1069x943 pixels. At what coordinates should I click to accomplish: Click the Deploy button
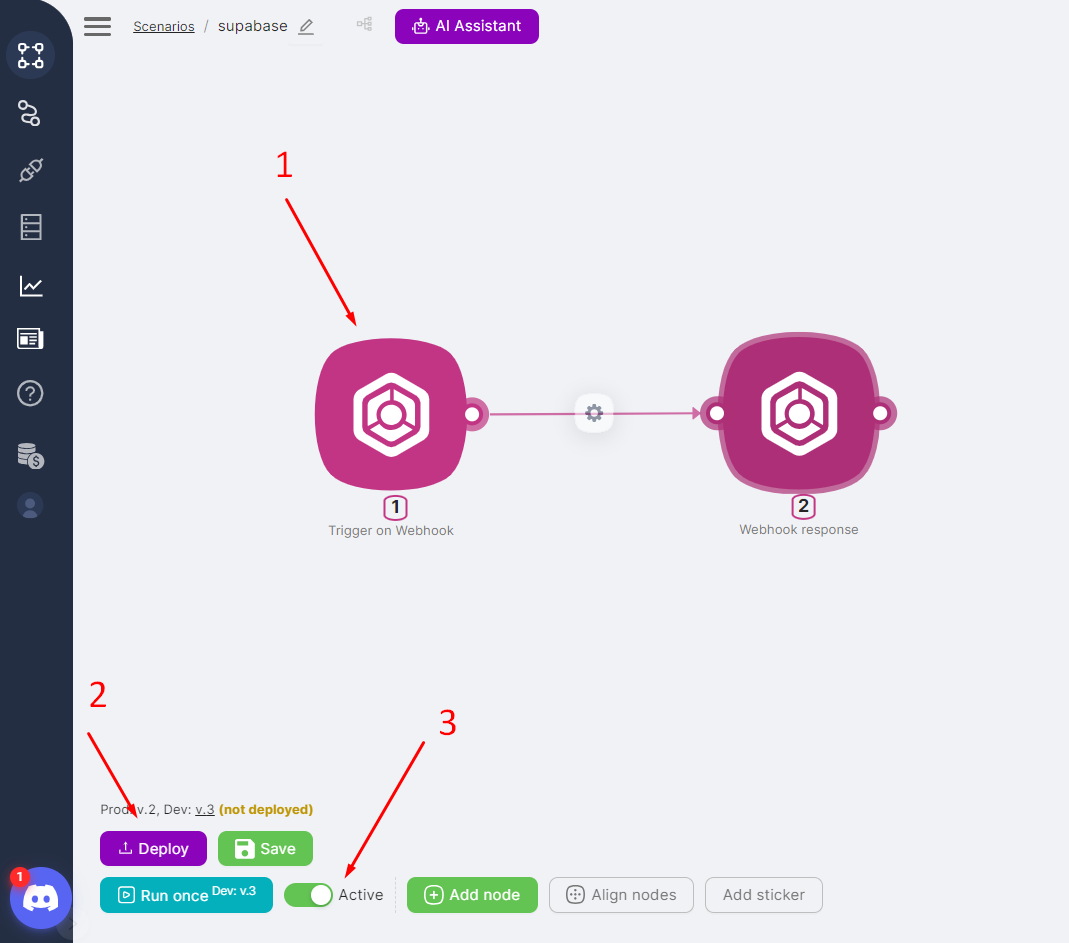click(153, 848)
